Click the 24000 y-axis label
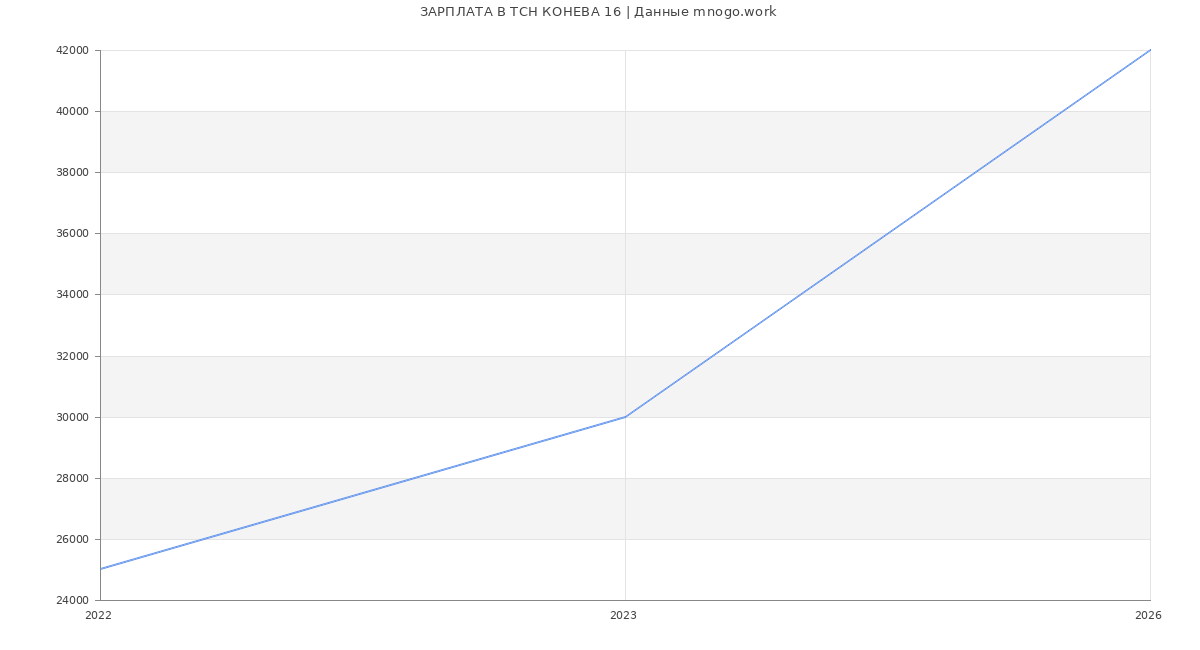1200x650 pixels. tap(72, 600)
